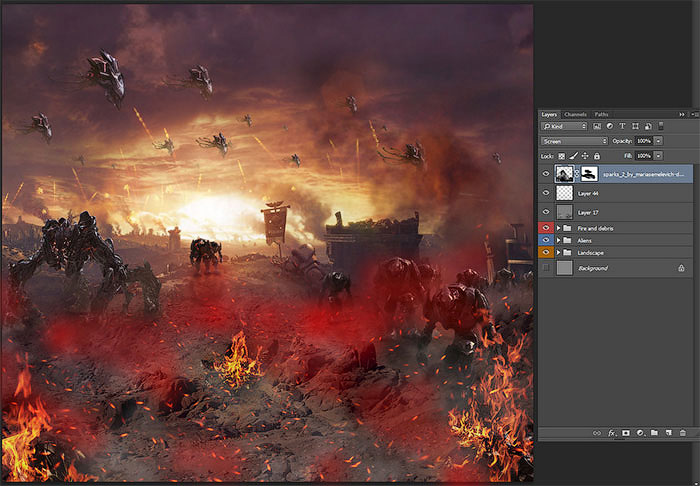This screenshot has width=700, height=486.
Task: Select the Background layer name
Action: click(x=593, y=268)
